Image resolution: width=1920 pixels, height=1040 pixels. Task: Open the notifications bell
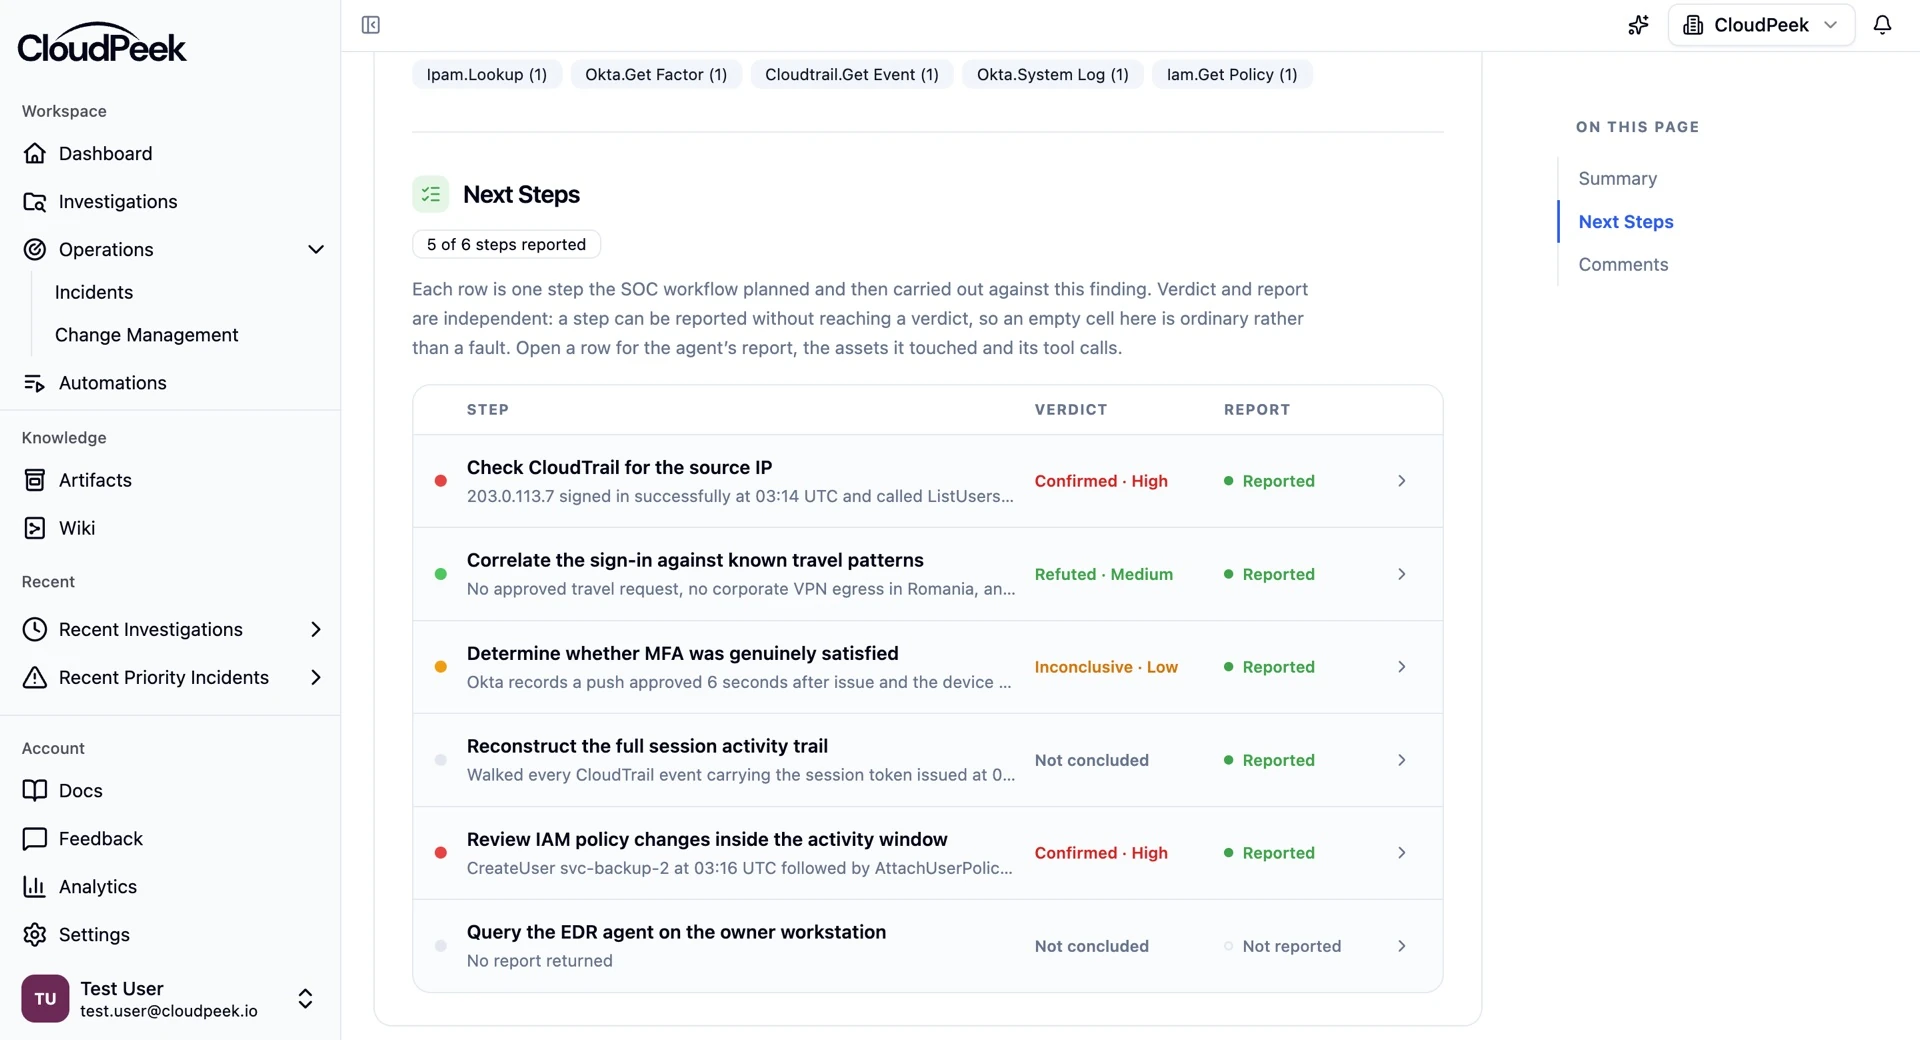click(1882, 25)
